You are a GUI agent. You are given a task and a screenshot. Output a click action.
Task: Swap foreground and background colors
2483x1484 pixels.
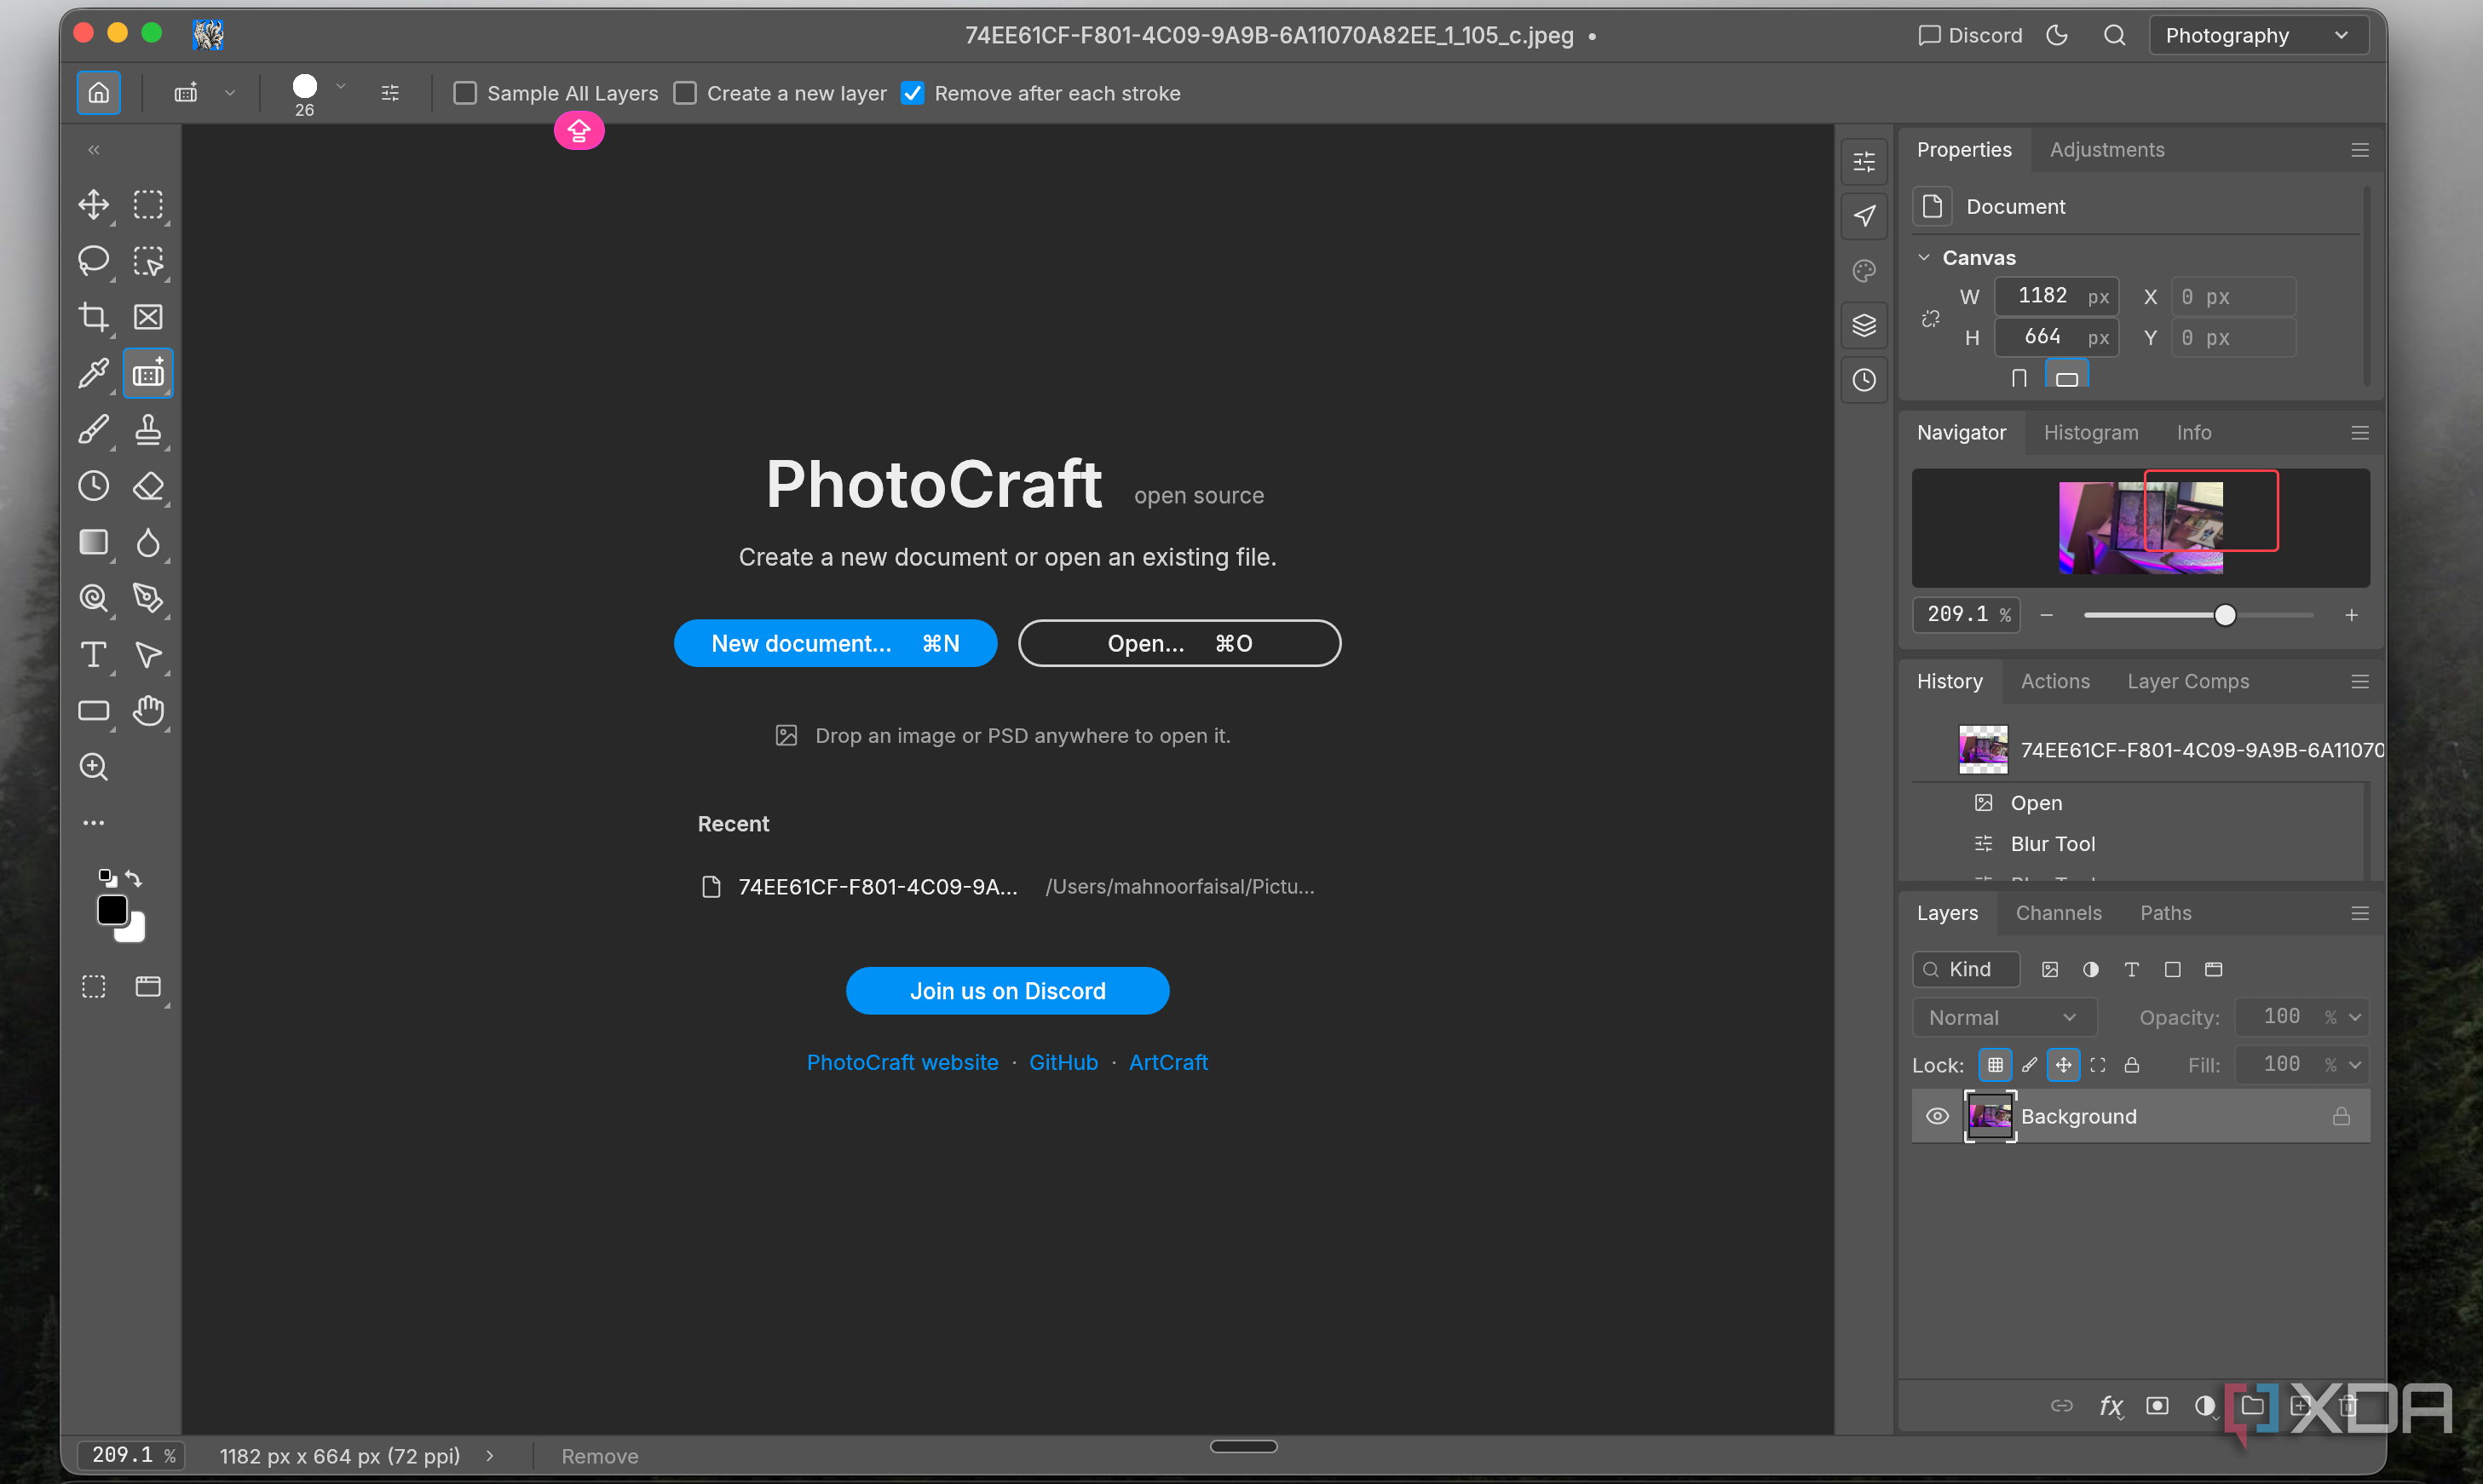tap(134, 879)
